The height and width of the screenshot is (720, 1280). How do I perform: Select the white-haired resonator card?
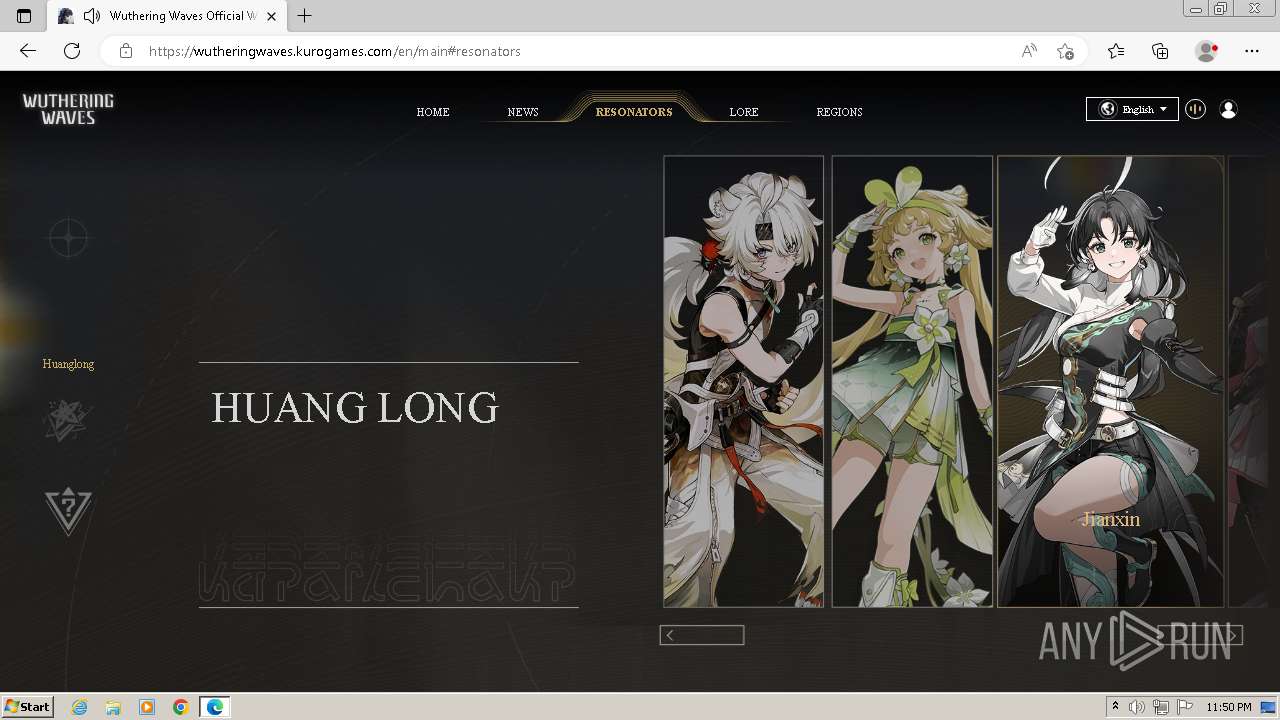pos(743,381)
